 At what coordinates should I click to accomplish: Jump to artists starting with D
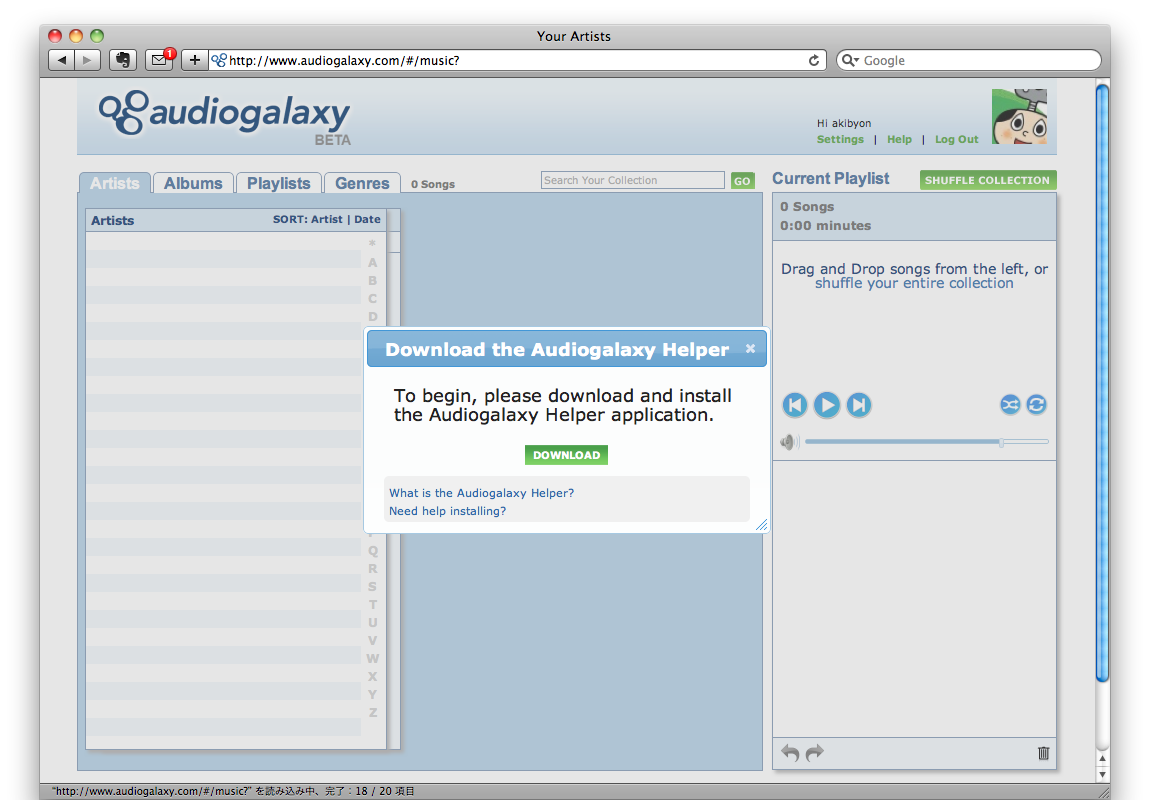pos(373,317)
